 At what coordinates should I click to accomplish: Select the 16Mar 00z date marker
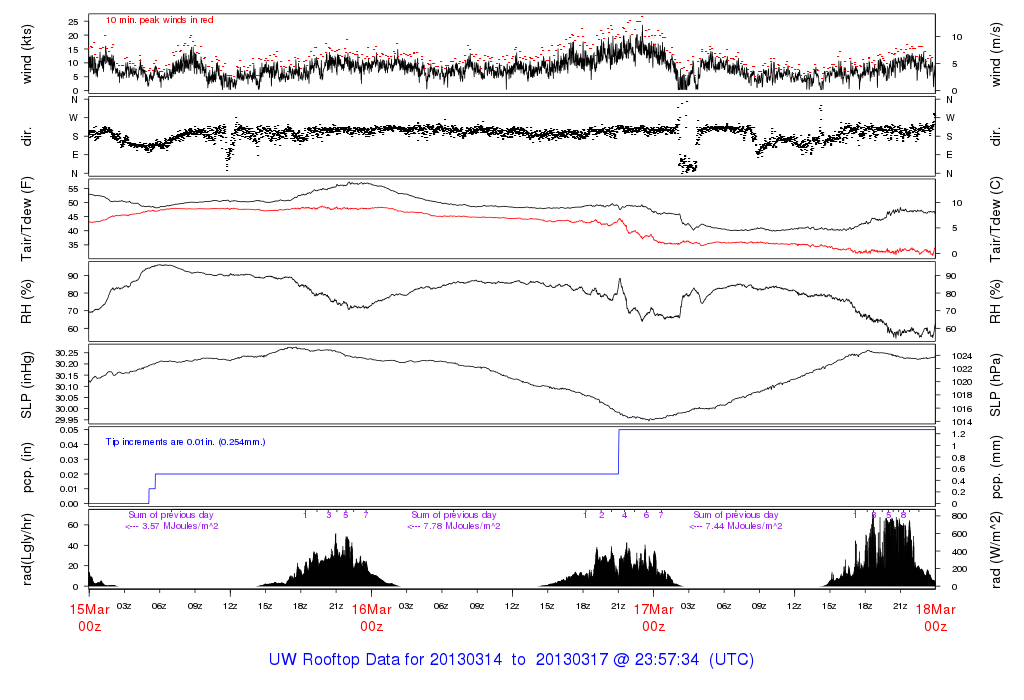pos(371,617)
